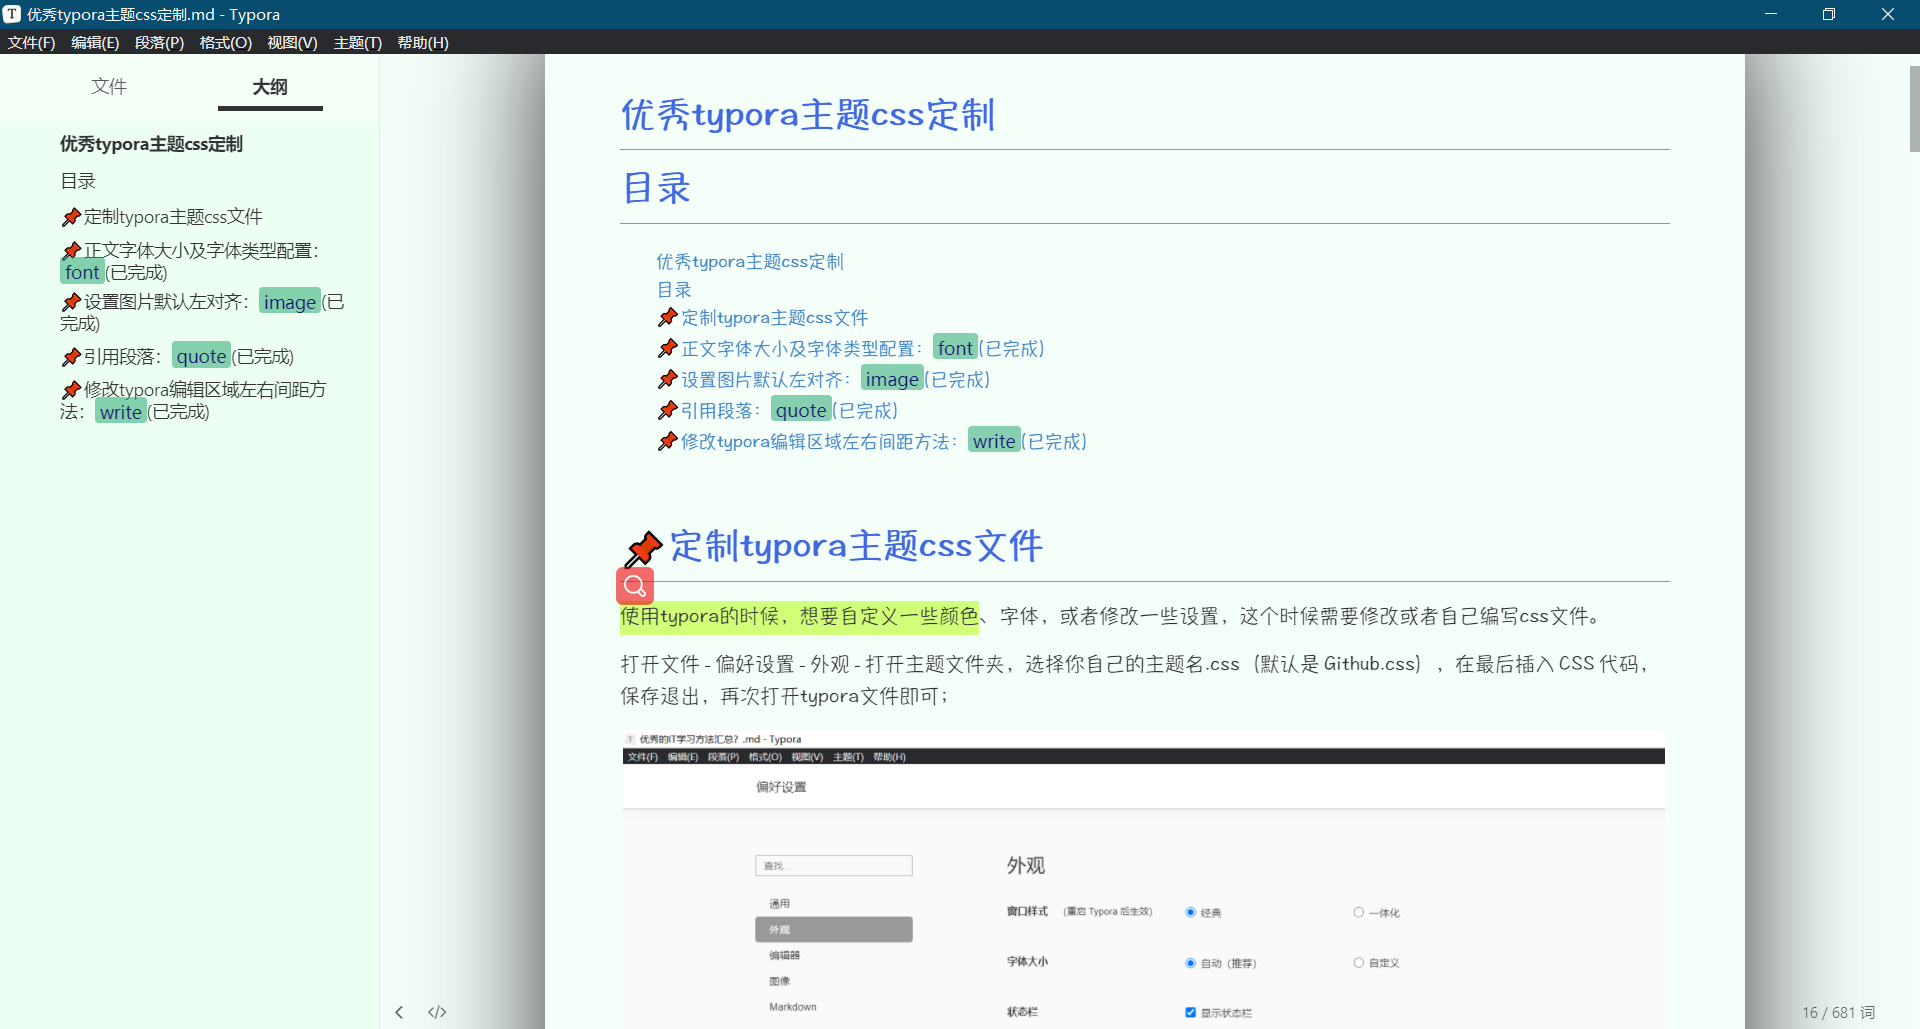1920x1029 pixels.
Task: Jump to outline item 正文字体大小及字体类型配置
Action: (x=190, y=261)
